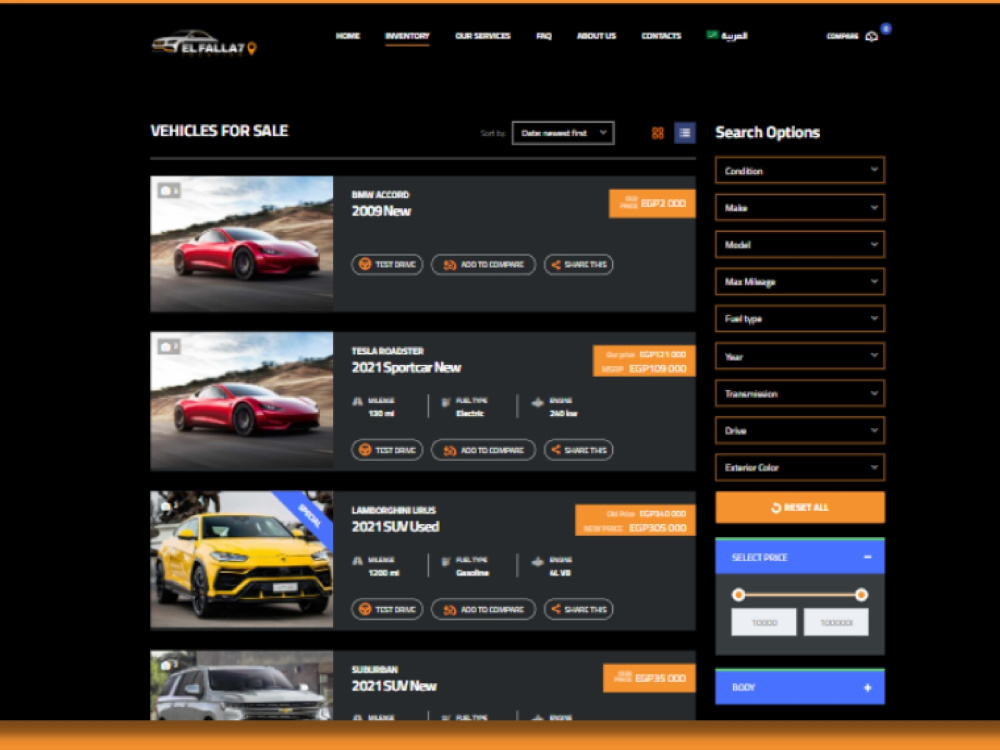Click the minimum price slider handle
The width and height of the screenshot is (1000, 750).
click(x=739, y=595)
